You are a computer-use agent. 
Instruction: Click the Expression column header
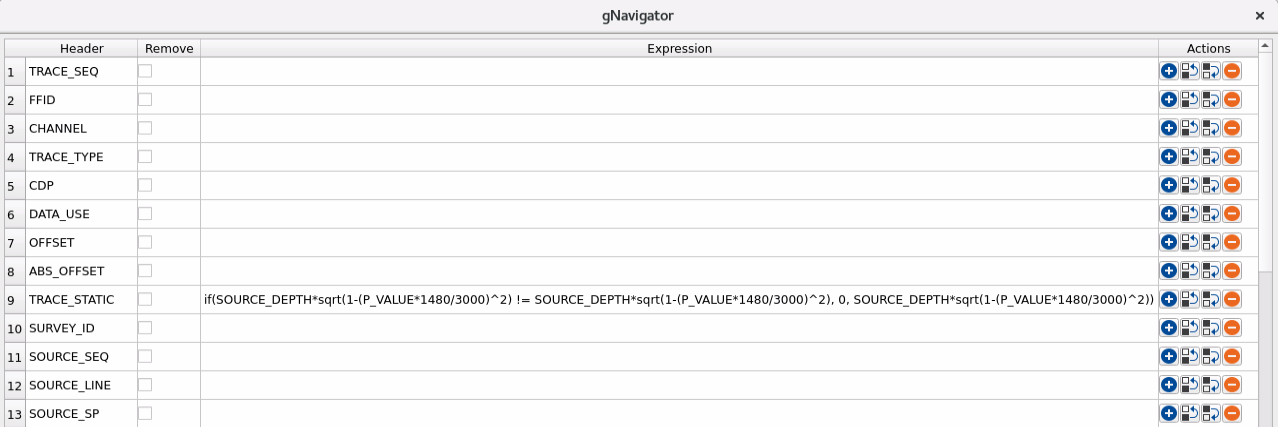tap(679, 48)
